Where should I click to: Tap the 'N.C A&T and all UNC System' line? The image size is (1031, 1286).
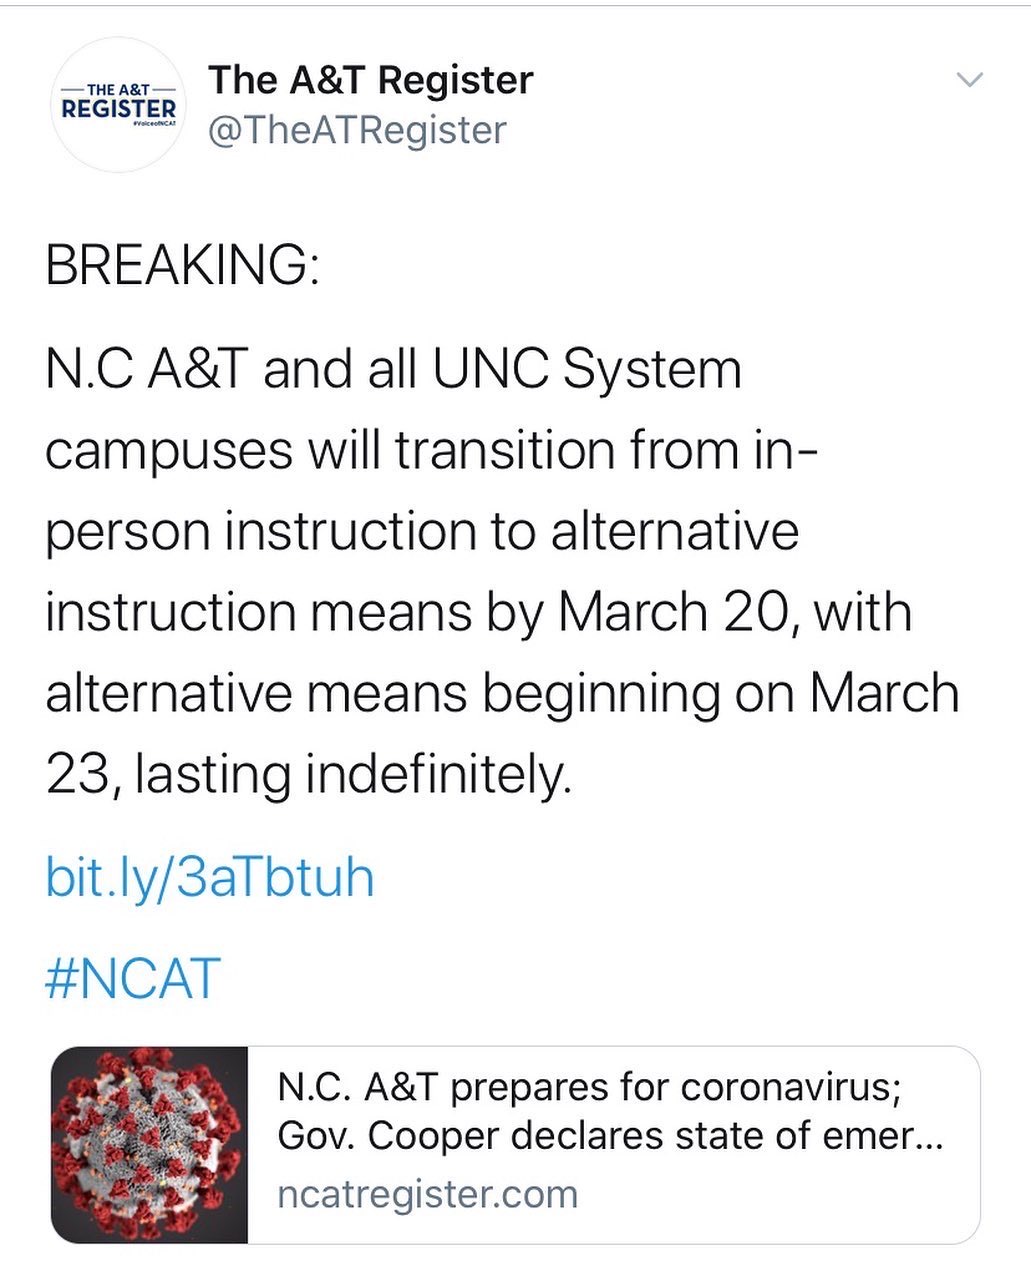[394, 369]
